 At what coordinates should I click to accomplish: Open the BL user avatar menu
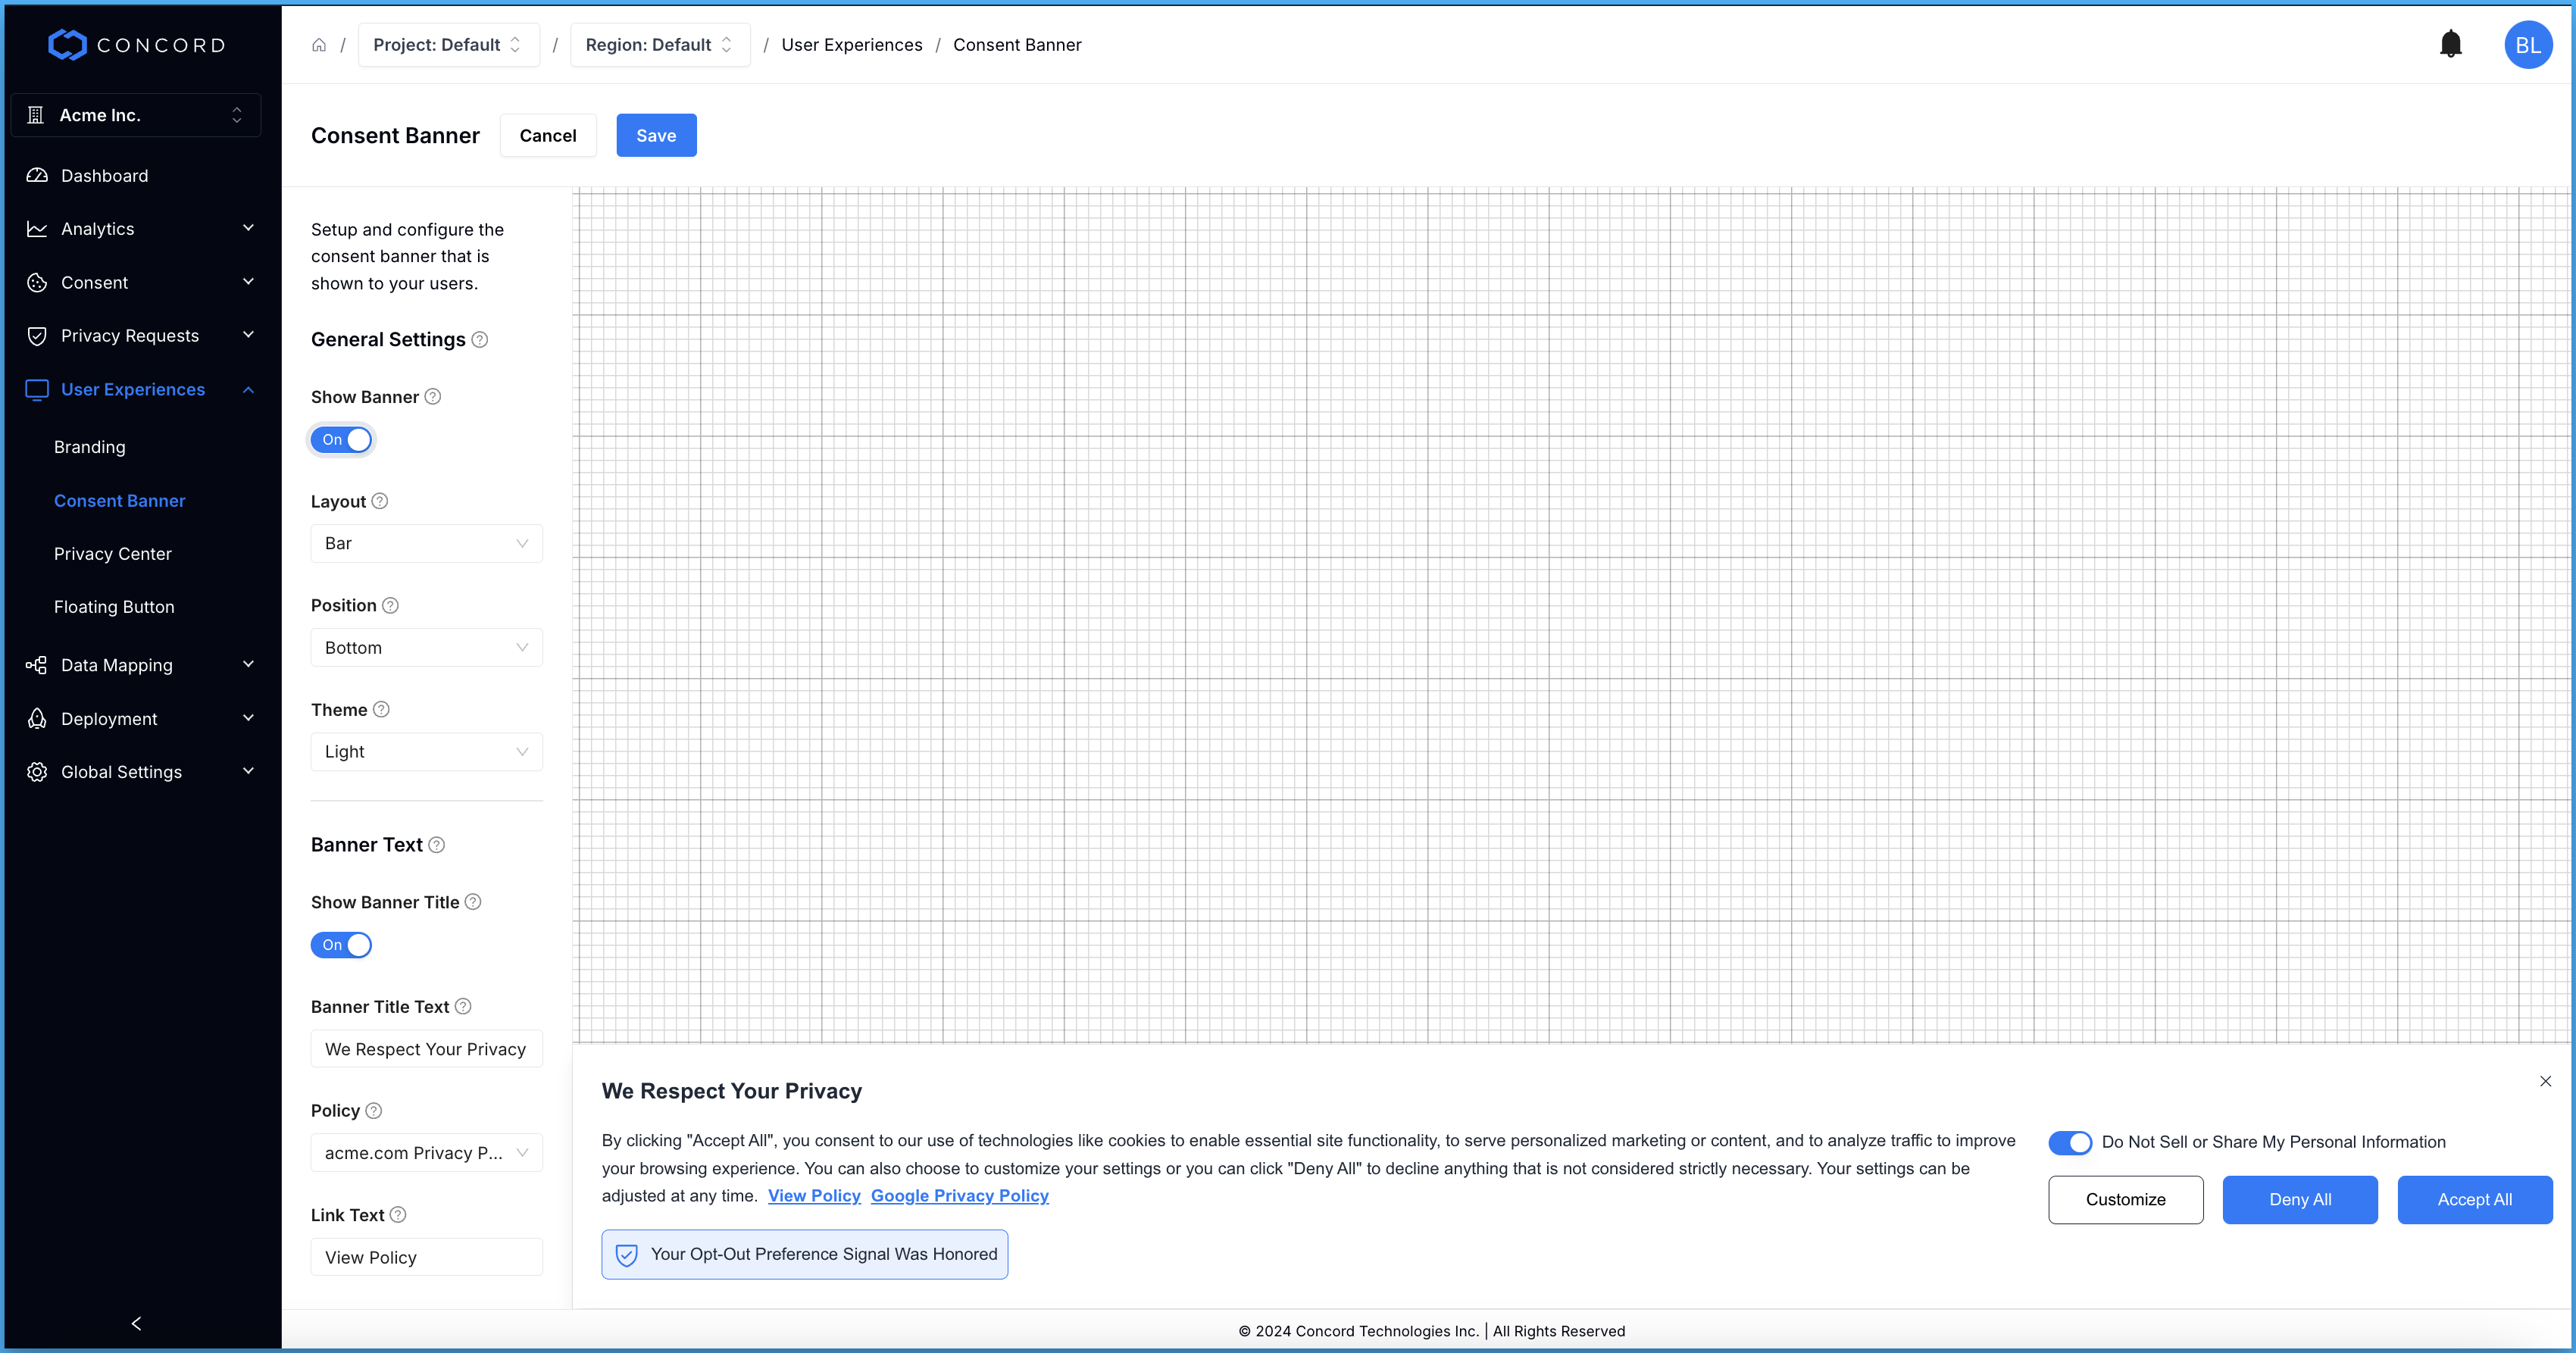(x=2527, y=45)
